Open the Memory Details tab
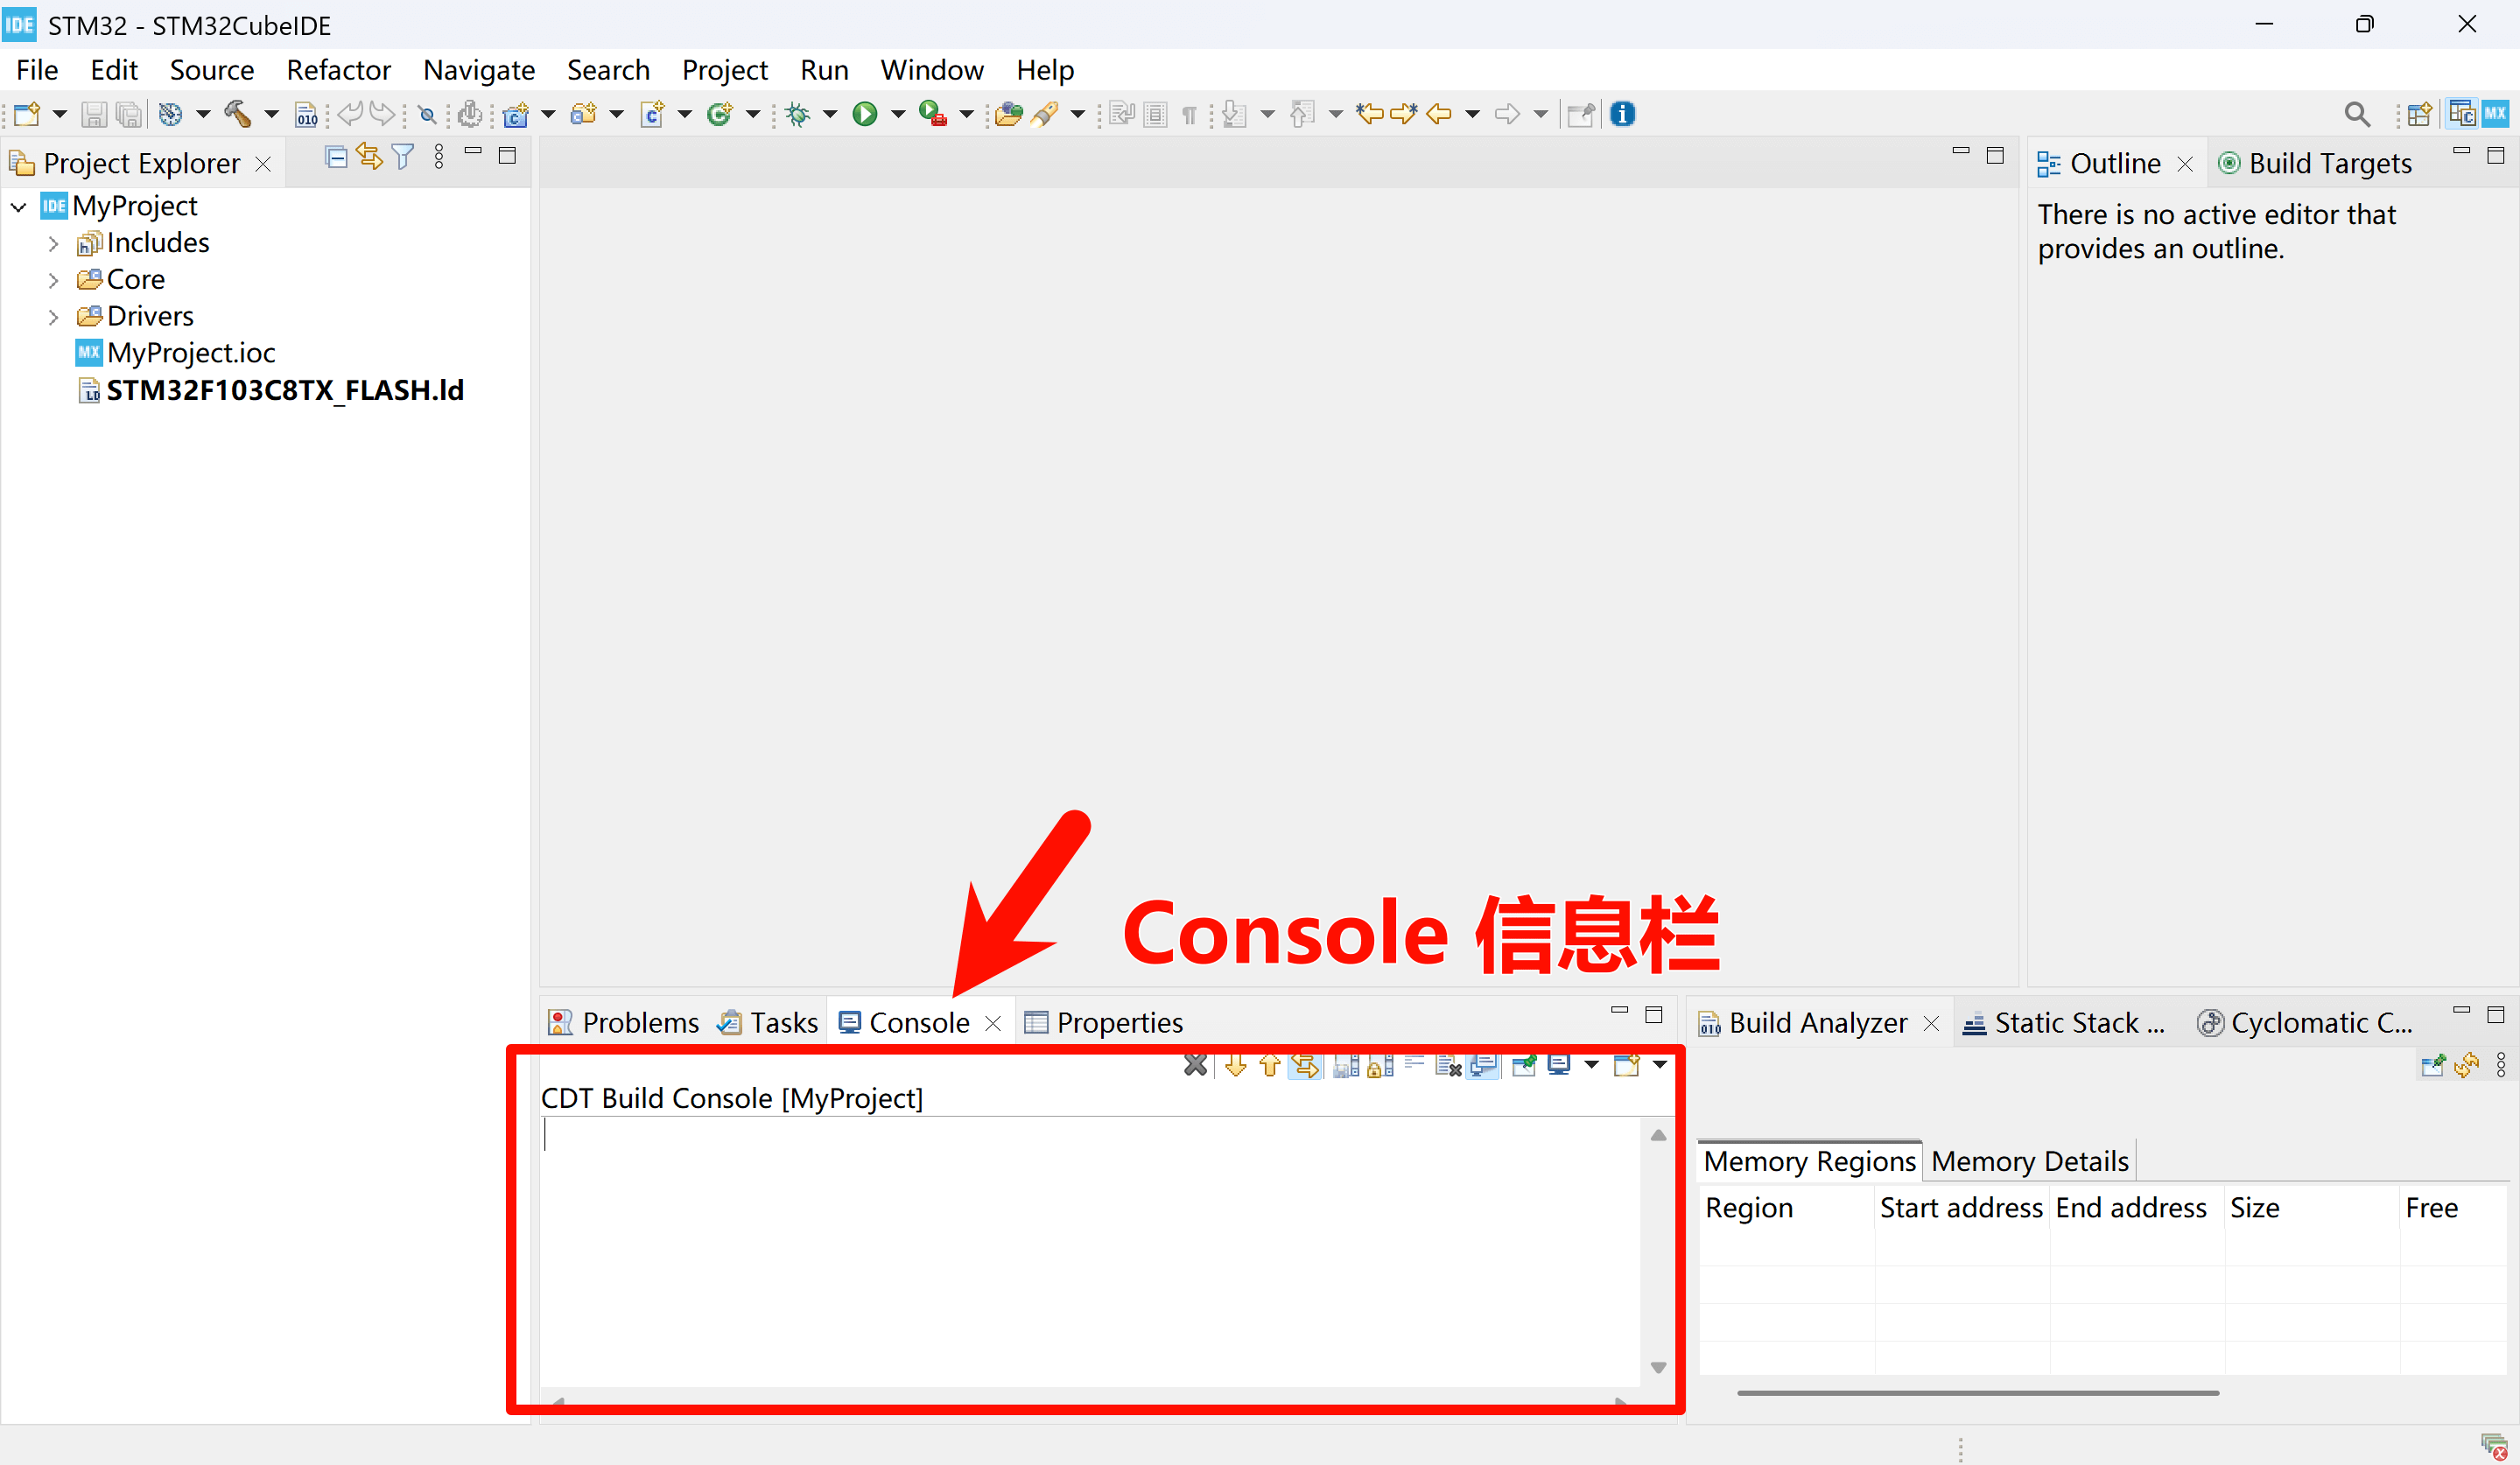This screenshot has height=1465, width=2520. pos(2029,1161)
